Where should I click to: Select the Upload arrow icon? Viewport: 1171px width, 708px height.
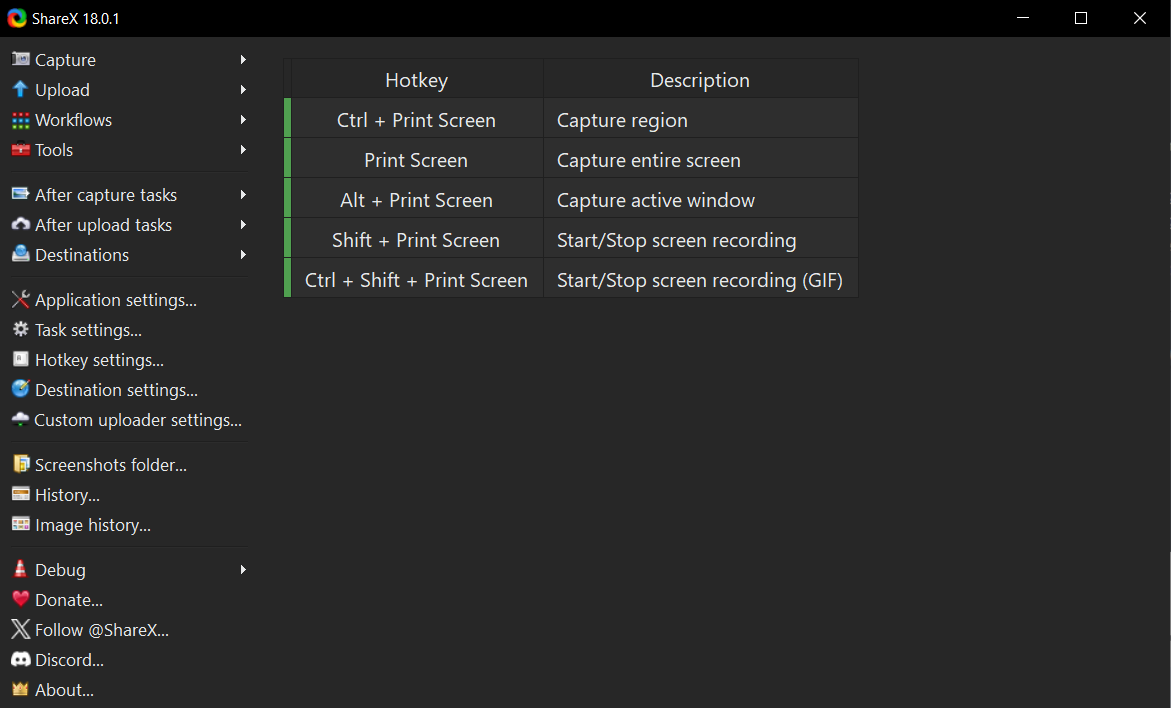tap(20, 89)
